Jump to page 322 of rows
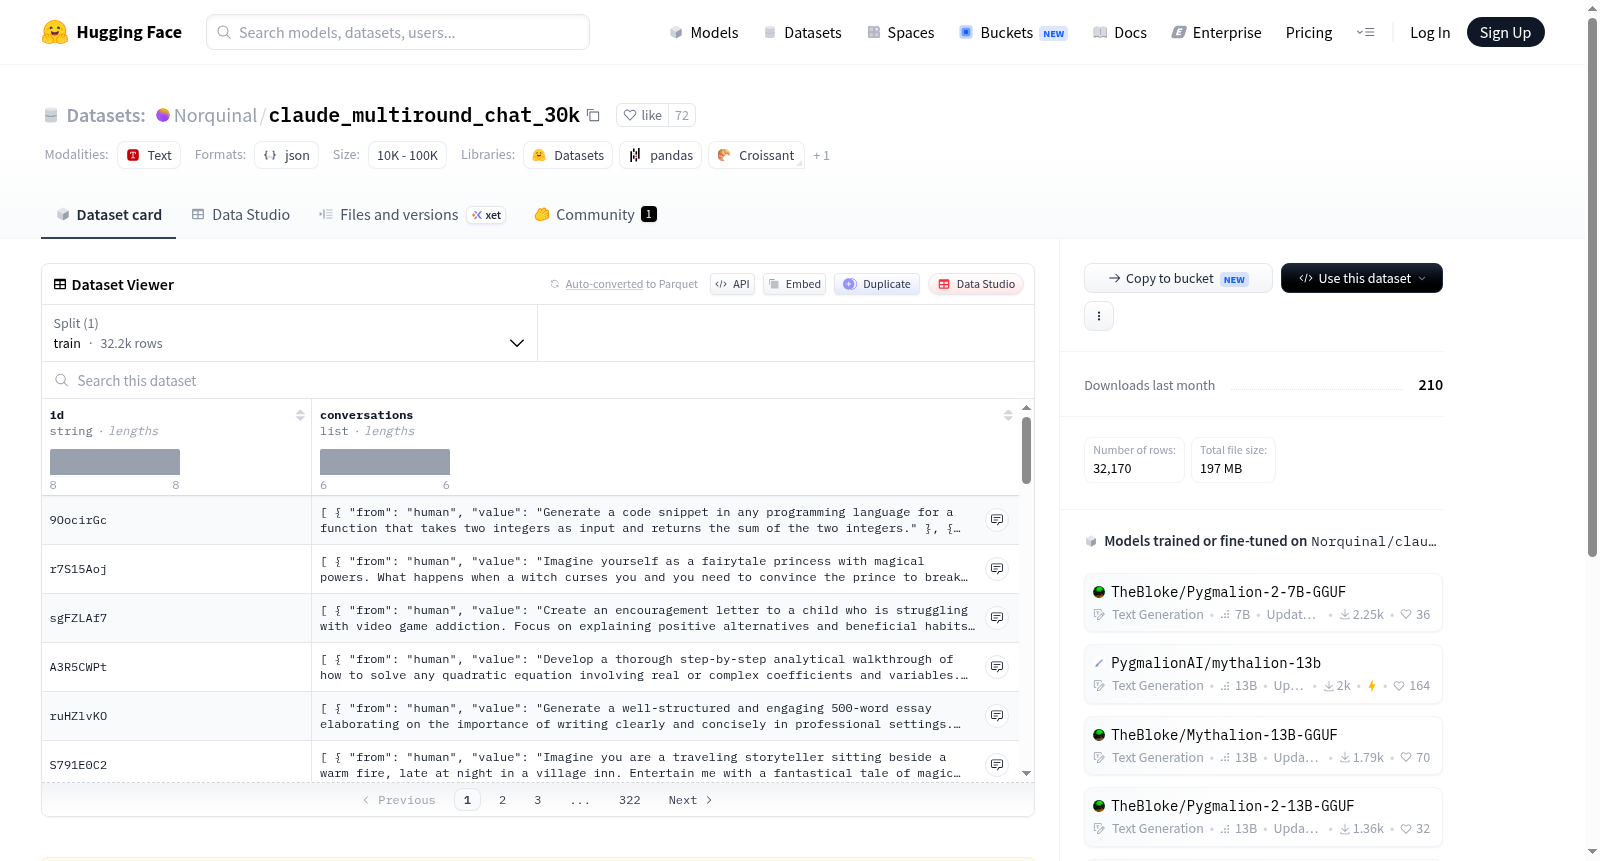1600x861 pixels. coord(629,800)
